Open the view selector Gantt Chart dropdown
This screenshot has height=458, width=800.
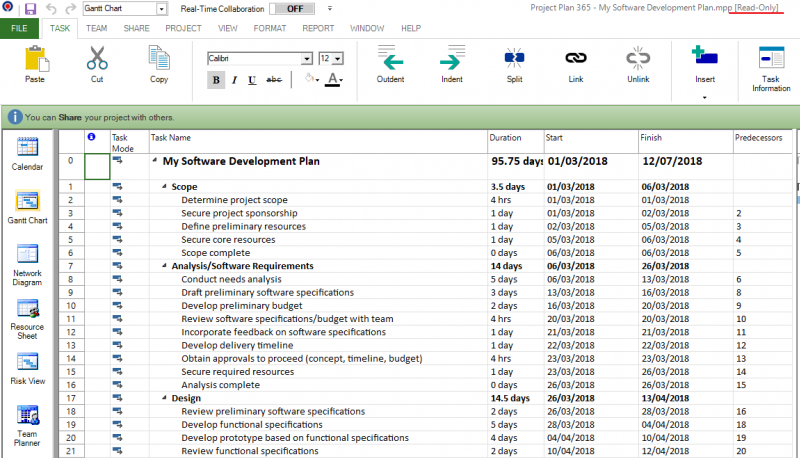tap(161, 9)
